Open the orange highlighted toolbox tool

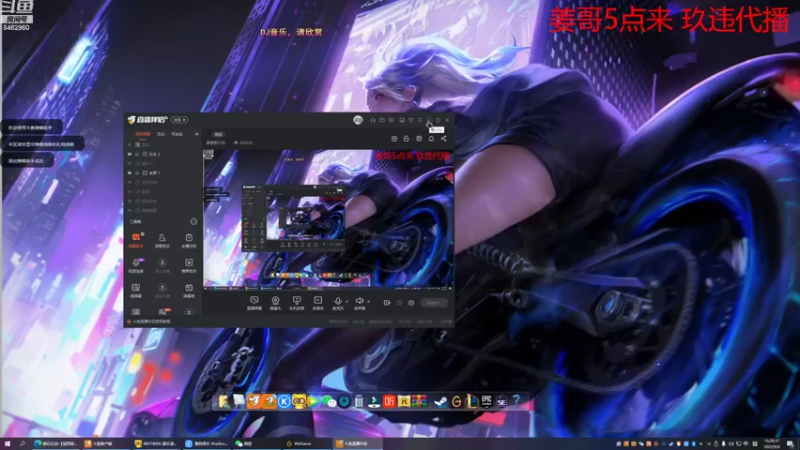tap(136, 240)
